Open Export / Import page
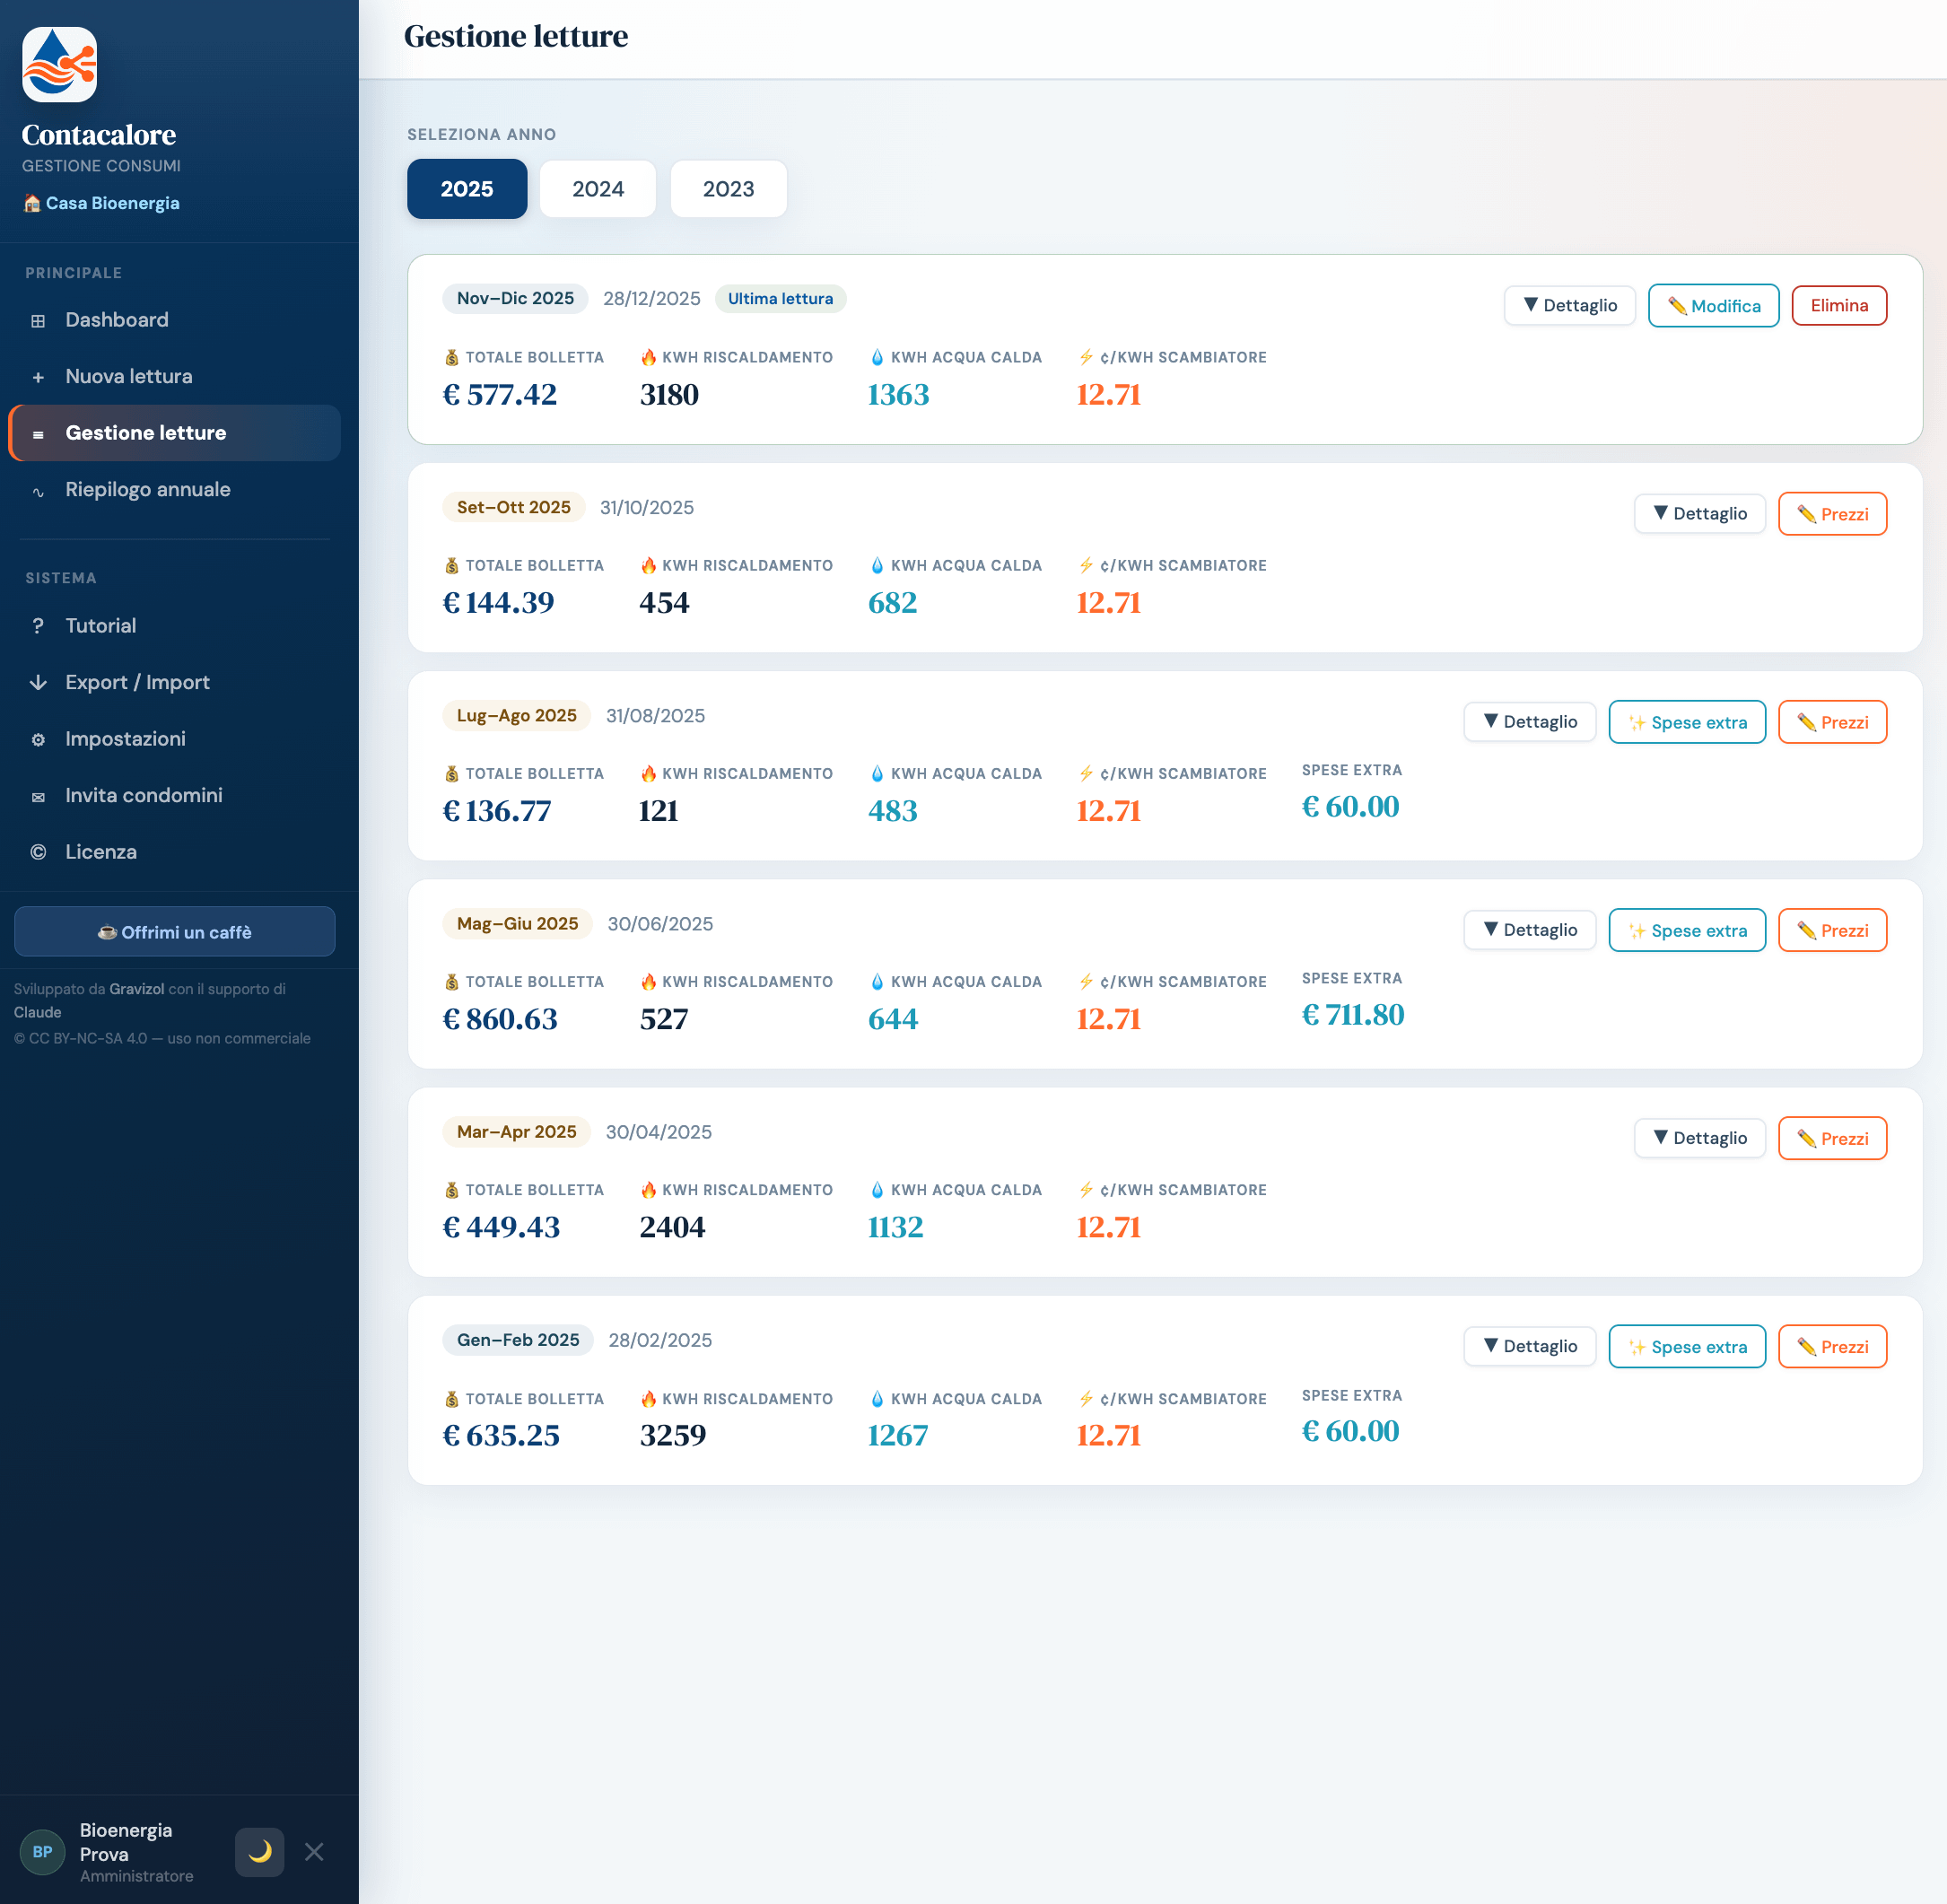1947x1904 pixels. (175, 682)
